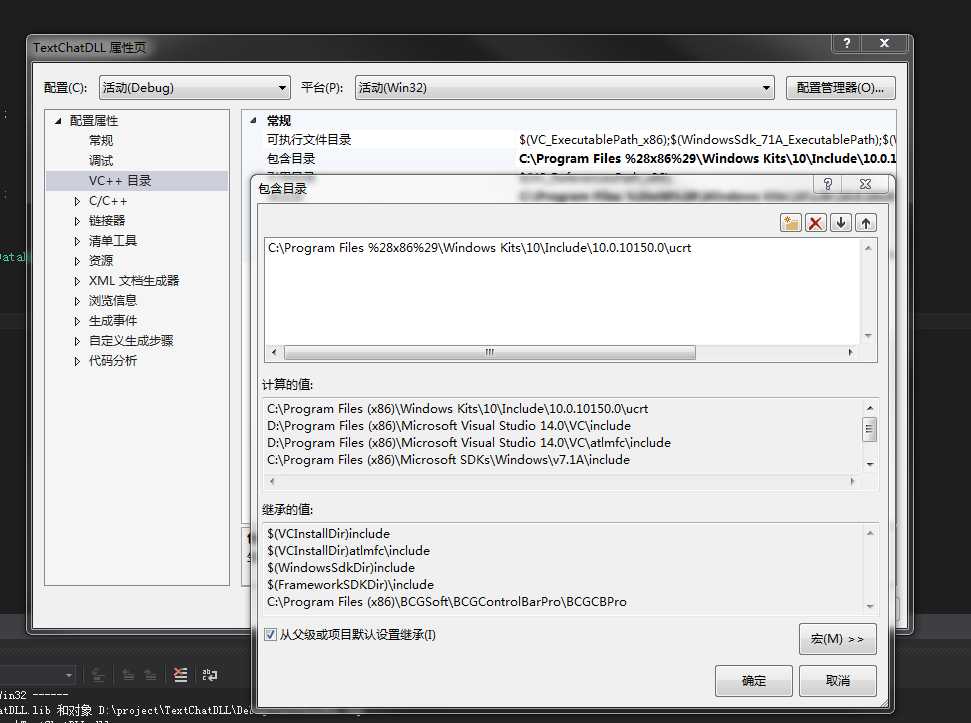Close the 包含目录 dialog
Screen dimensions: 971x723
[866, 184]
